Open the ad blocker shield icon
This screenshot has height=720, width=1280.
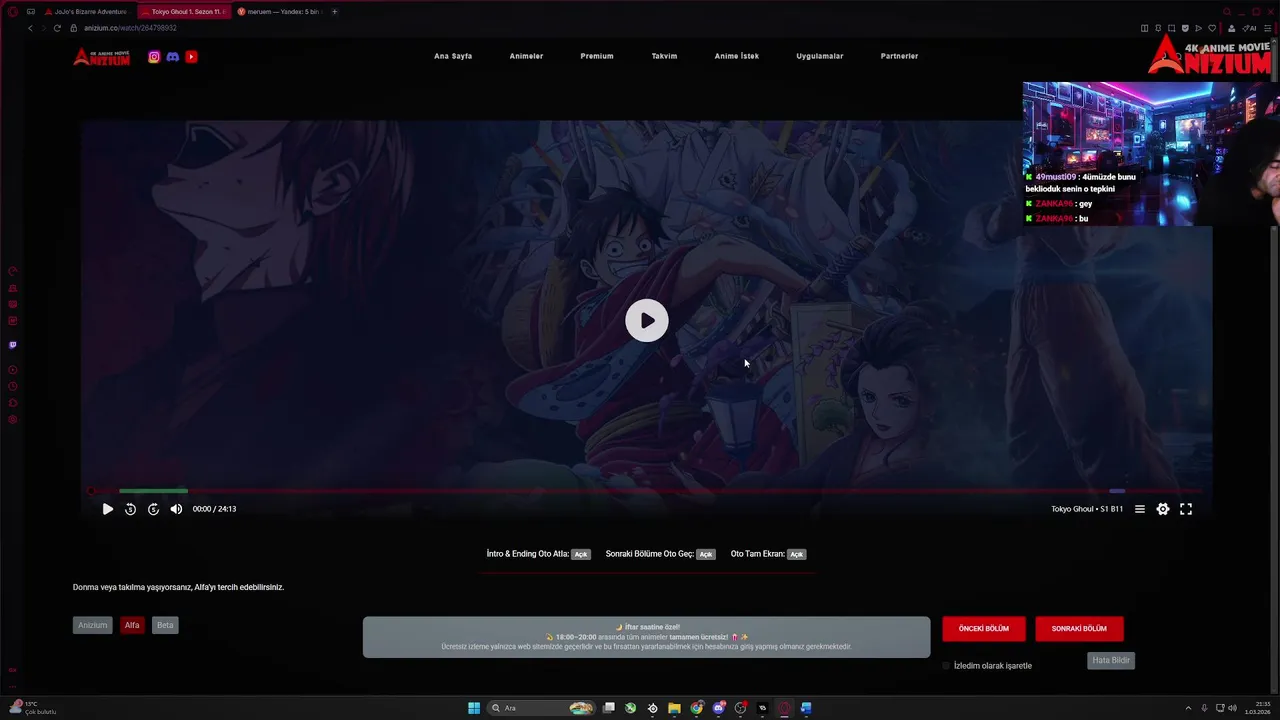click(x=1185, y=28)
